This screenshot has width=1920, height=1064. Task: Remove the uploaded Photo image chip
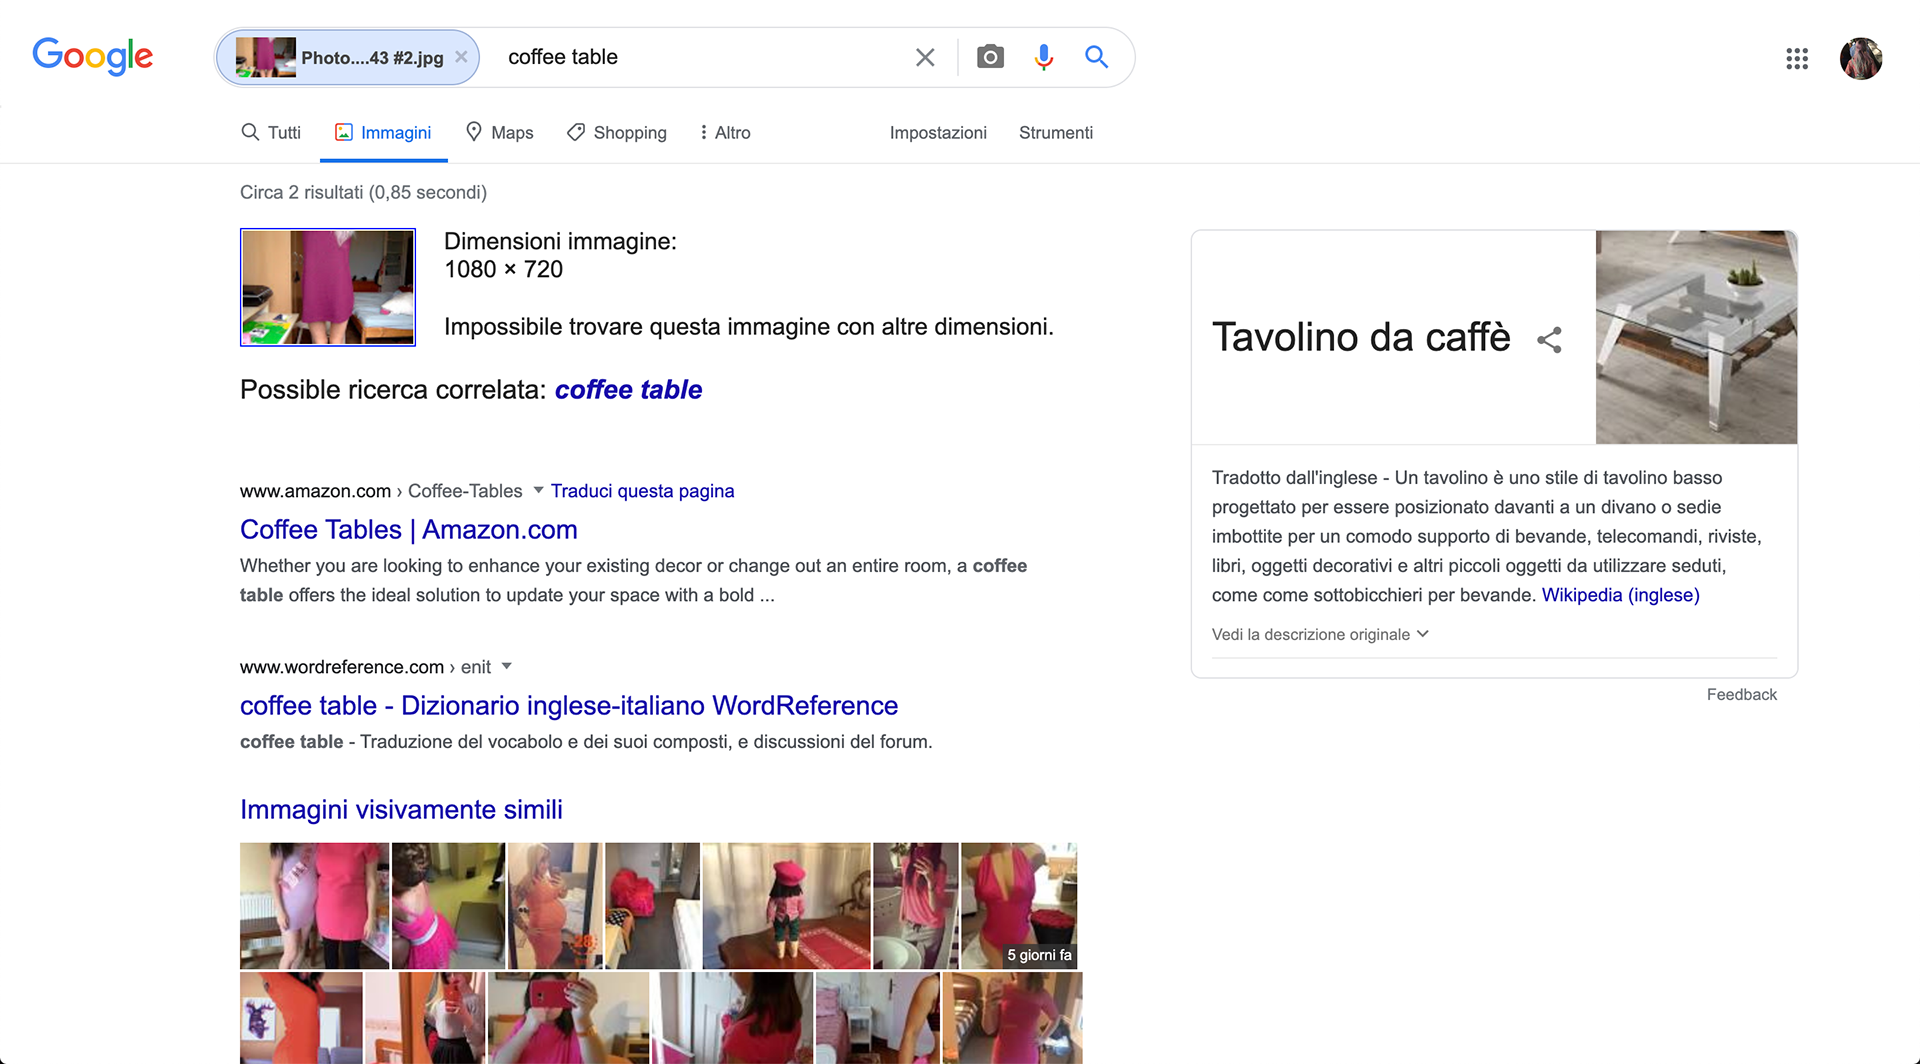(x=461, y=57)
